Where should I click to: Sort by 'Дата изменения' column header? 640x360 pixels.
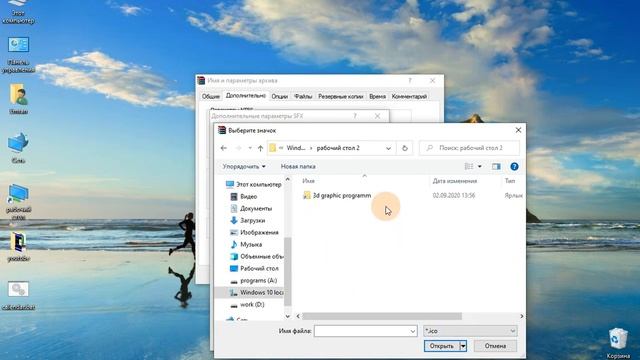tap(455, 181)
